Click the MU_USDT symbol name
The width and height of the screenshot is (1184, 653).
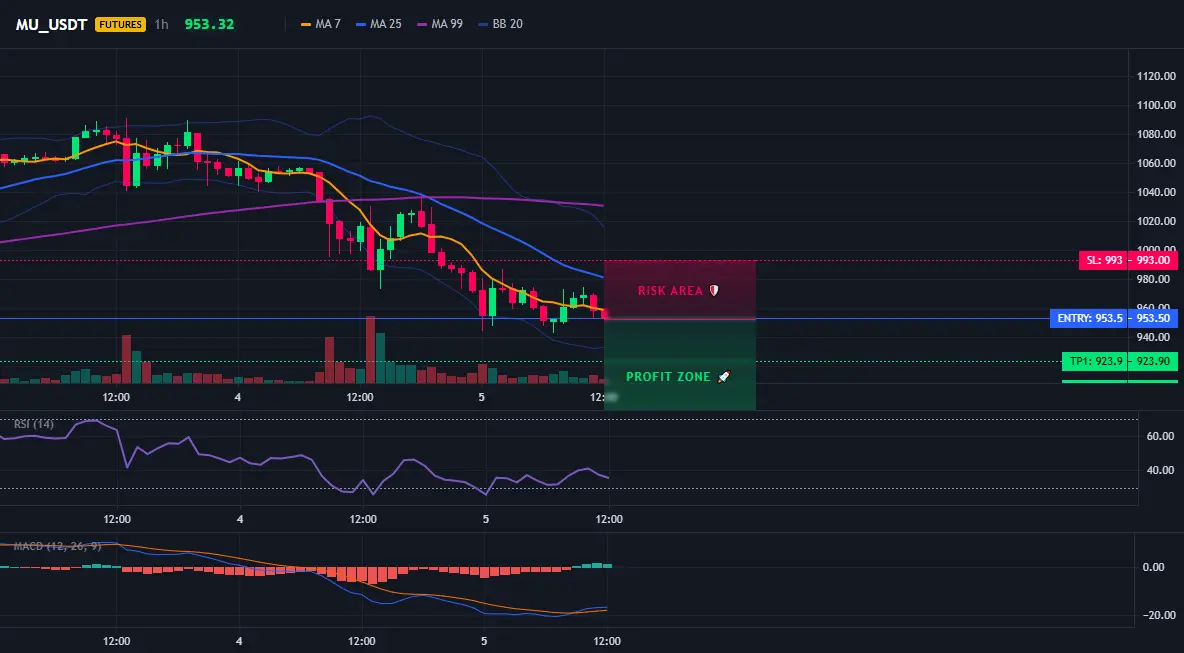51,24
